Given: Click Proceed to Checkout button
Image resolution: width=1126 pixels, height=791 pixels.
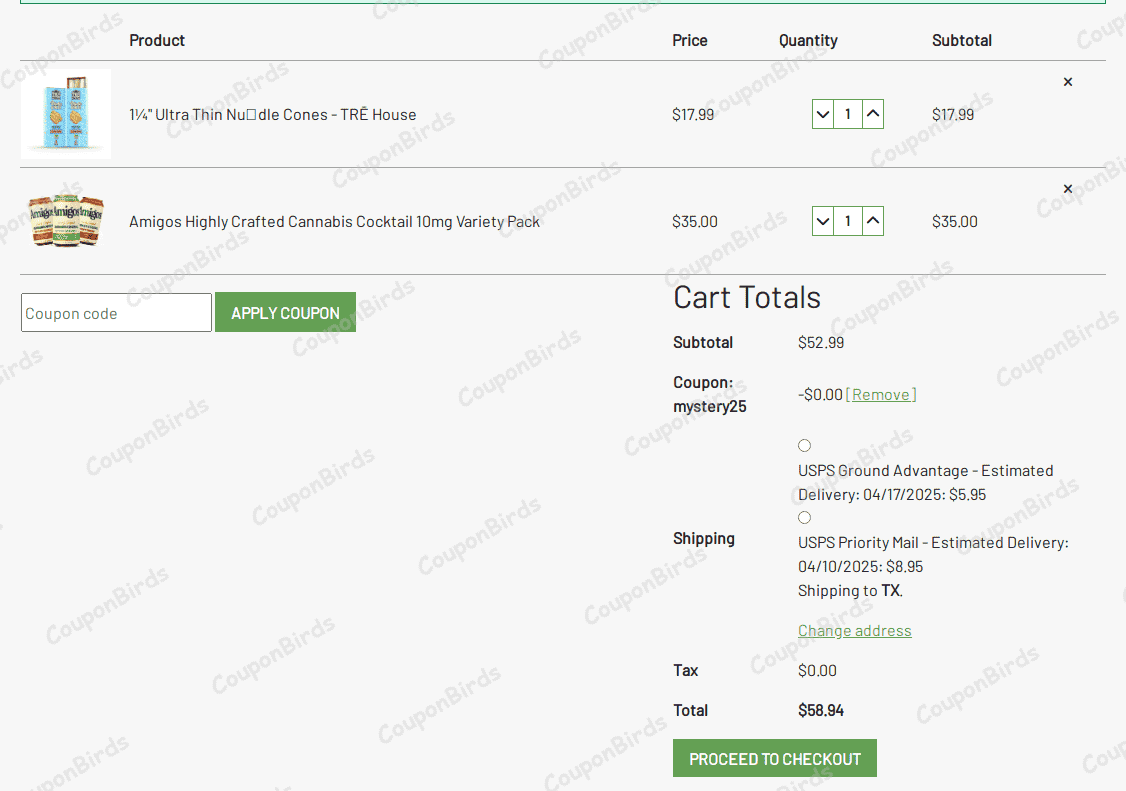Looking at the screenshot, I should tap(775, 759).
